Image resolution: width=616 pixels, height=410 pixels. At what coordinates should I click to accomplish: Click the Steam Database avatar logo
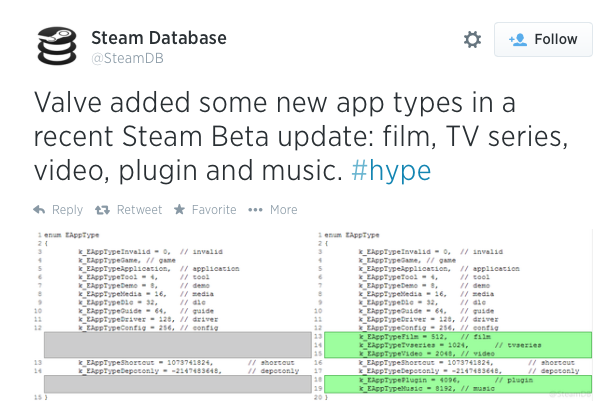pyautogui.click(x=57, y=46)
